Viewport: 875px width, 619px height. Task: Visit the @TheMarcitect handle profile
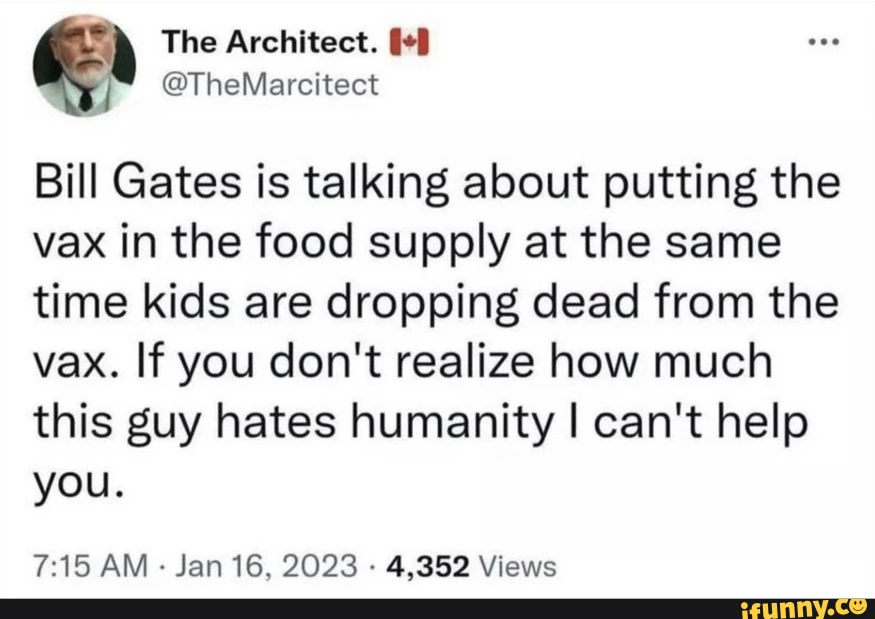tap(270, 85)
